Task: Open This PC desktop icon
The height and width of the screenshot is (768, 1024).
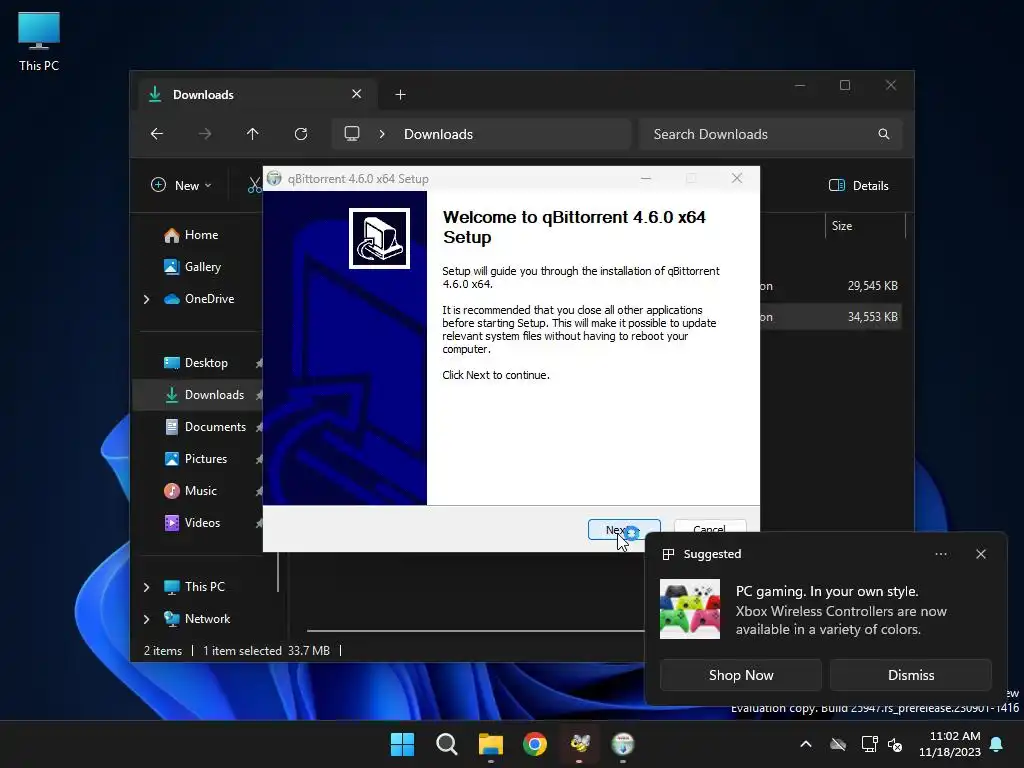Action: coord(39,41)
